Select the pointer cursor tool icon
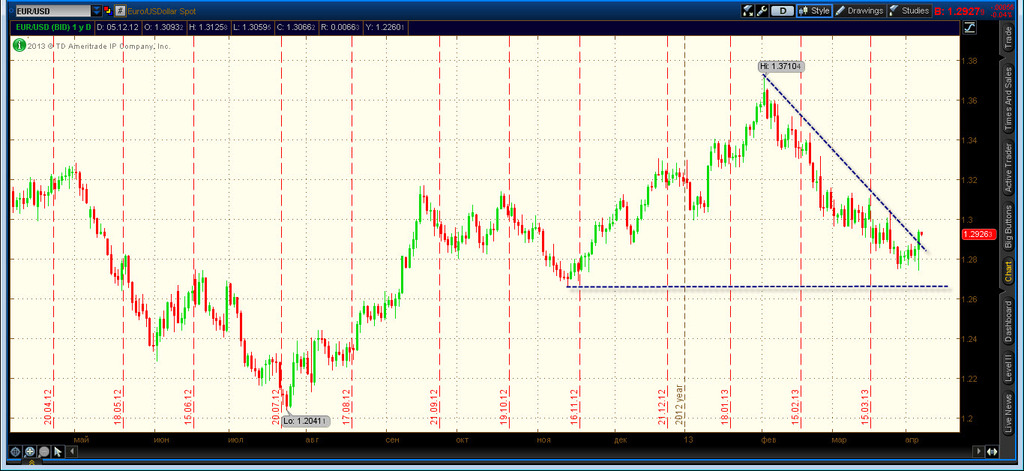 pyautogui.click(x=58, y=451)
